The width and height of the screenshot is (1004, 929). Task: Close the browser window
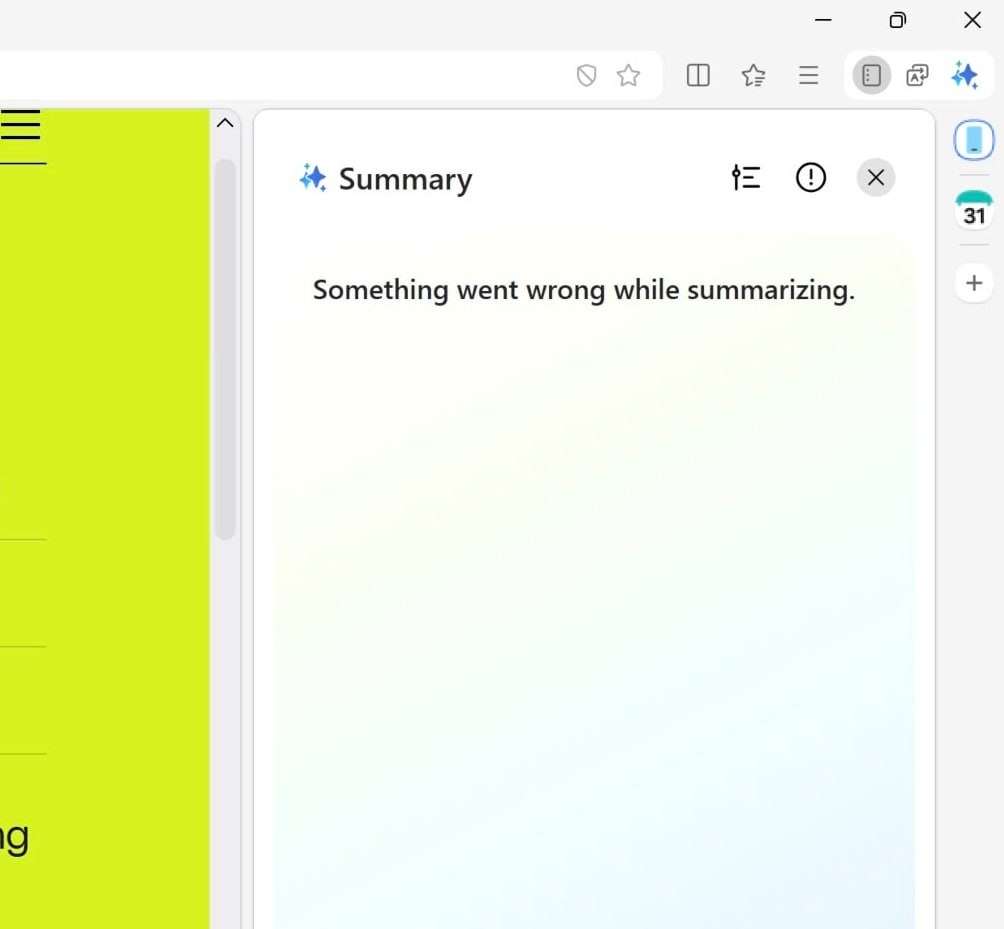(x=972, y=20)
